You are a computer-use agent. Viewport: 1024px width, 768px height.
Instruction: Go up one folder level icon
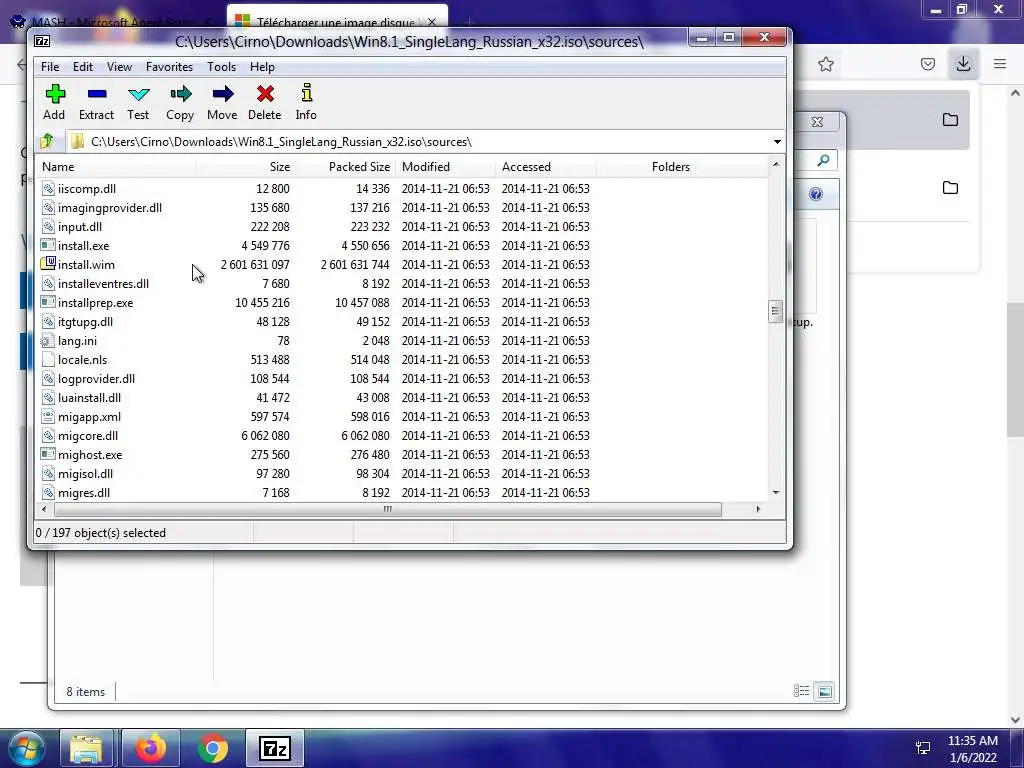pyautogui.click(x=47, y=141)
